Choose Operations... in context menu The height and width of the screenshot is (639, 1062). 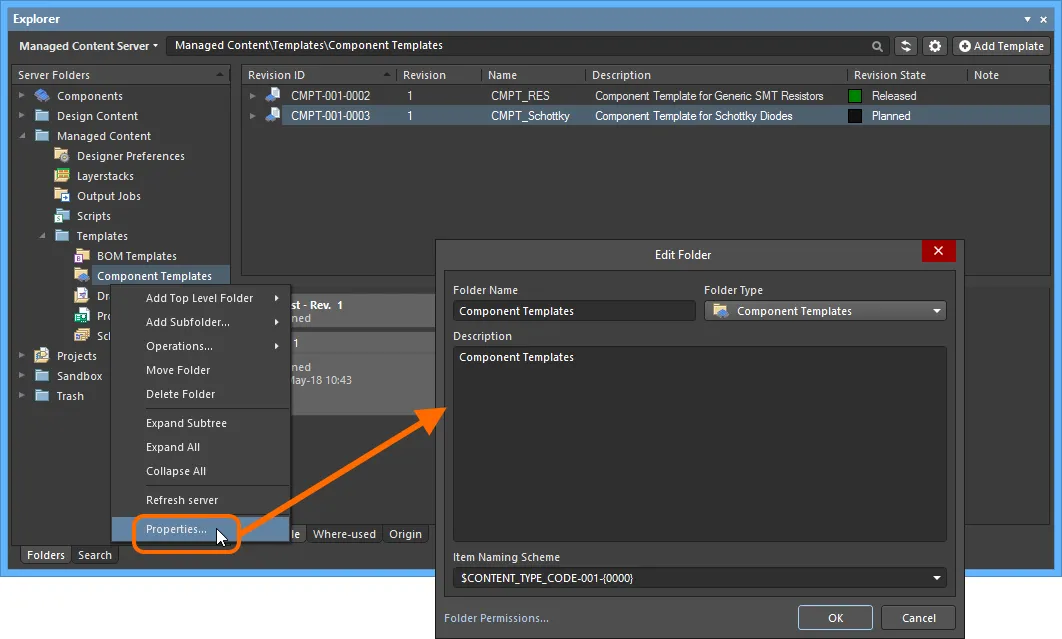click(x=200, y=346)
